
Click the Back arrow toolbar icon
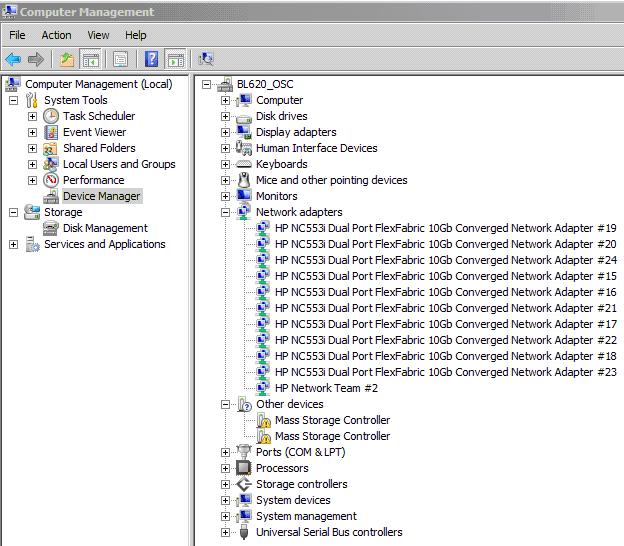[x=13, y=60]
